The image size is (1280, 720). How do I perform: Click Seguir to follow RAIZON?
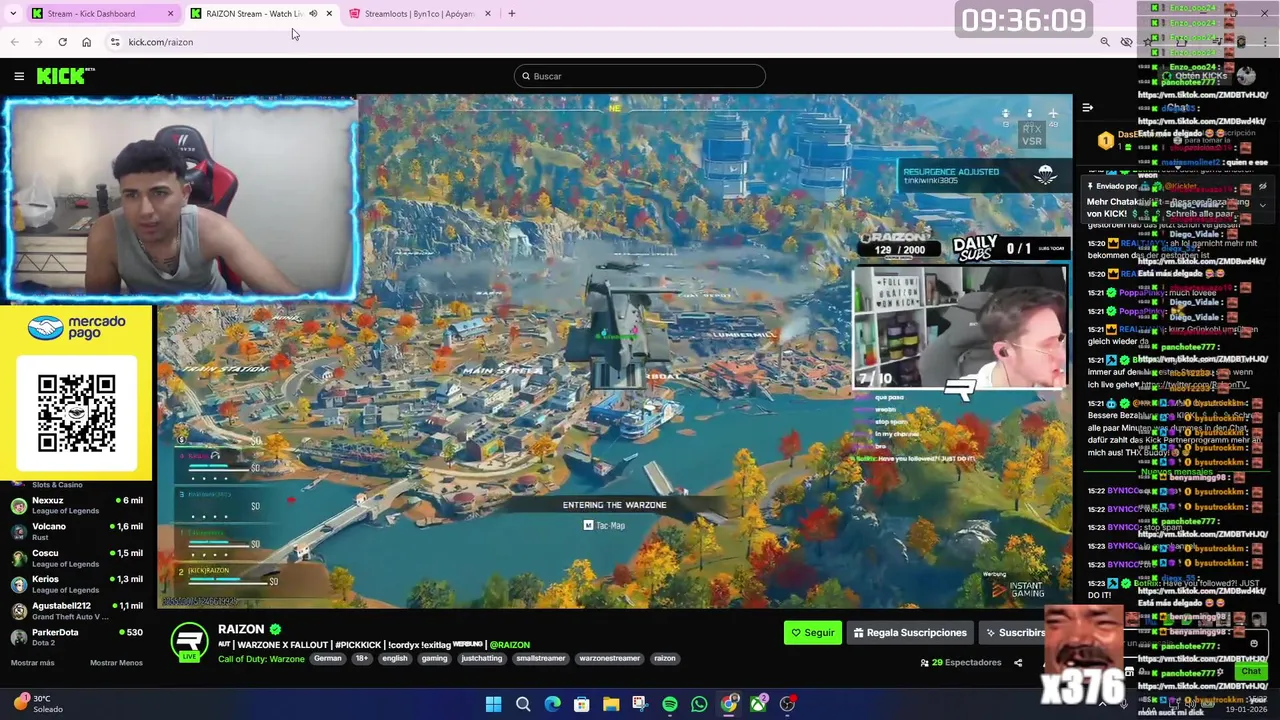pyautogui.click(x=812, y=633)
